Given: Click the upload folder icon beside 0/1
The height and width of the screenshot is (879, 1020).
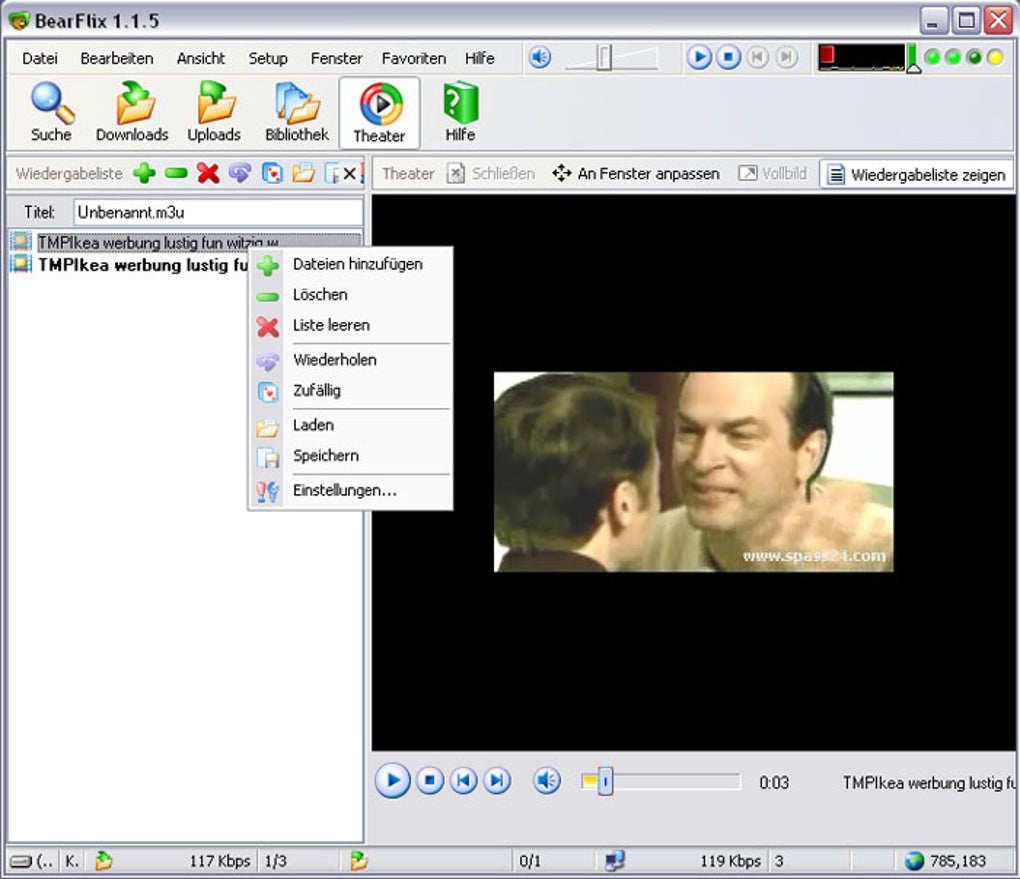Looking at the screenshot, I should coord(358,861).
